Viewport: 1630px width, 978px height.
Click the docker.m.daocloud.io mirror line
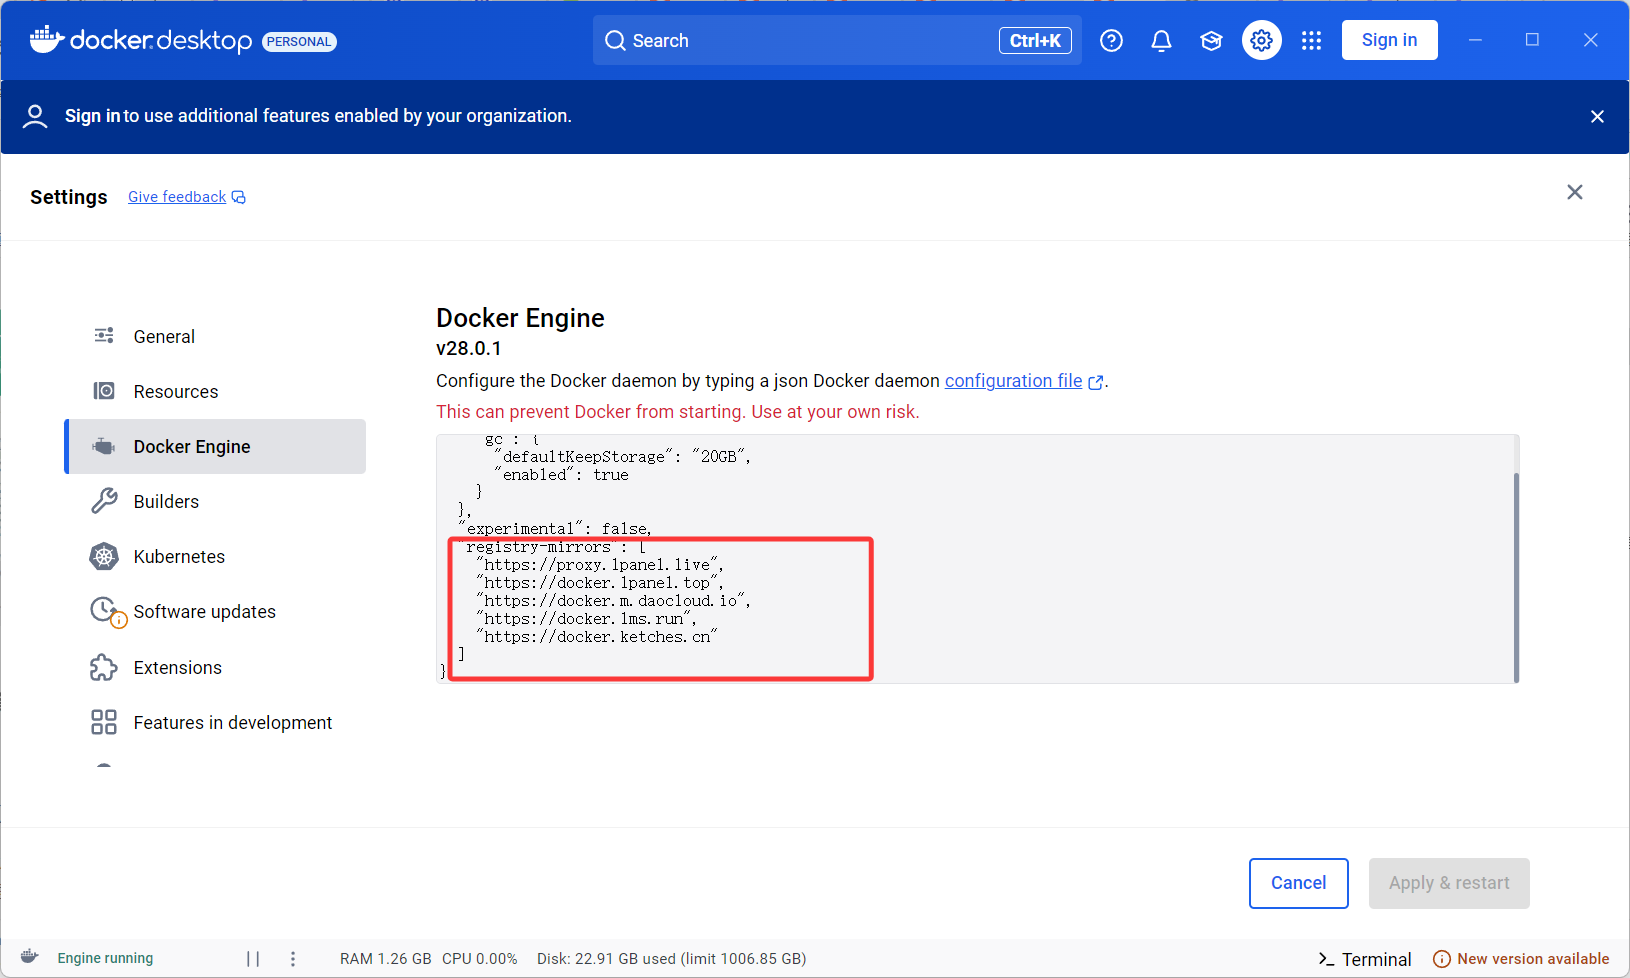pyautogui.click(x=613, y=601)
